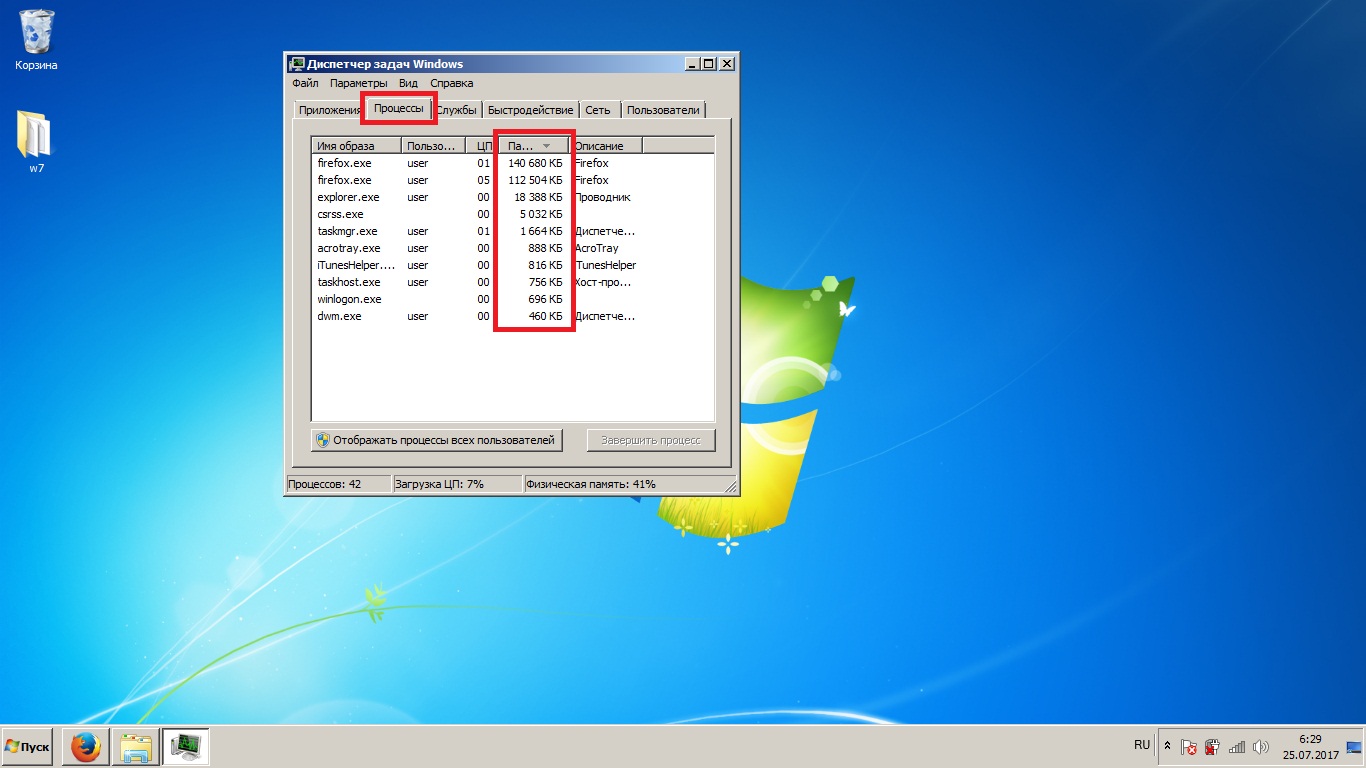The height and width of the screenshot is (768, 1366).
Task: Select the w7 folder on desktop
Action: (36, 141)
